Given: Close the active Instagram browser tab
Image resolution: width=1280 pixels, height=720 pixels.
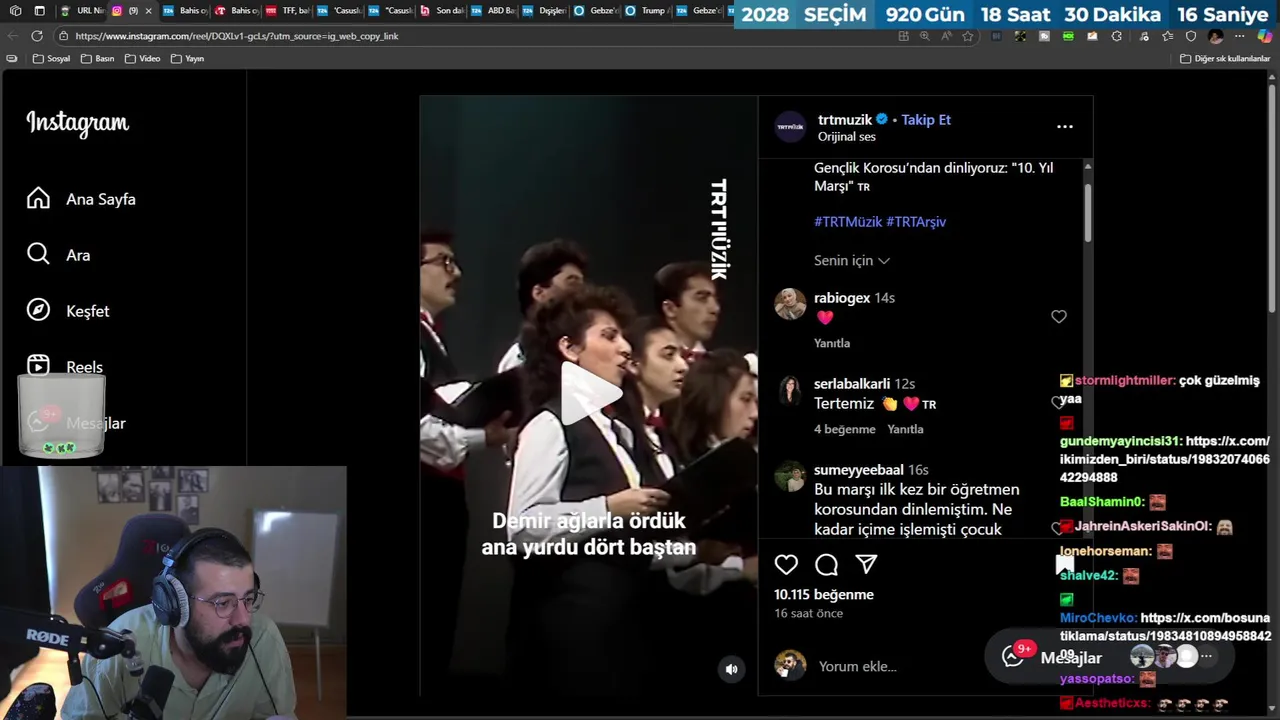Looking at the screenshot, I should 148,11.
